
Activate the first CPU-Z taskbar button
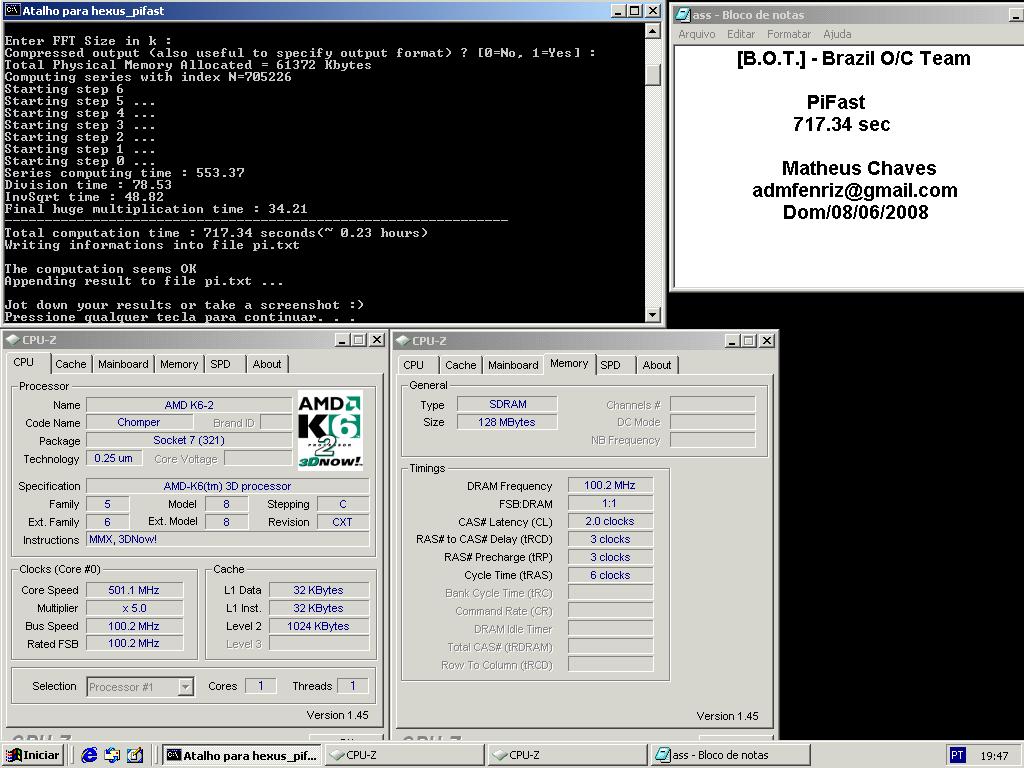[x=404, y=755]
